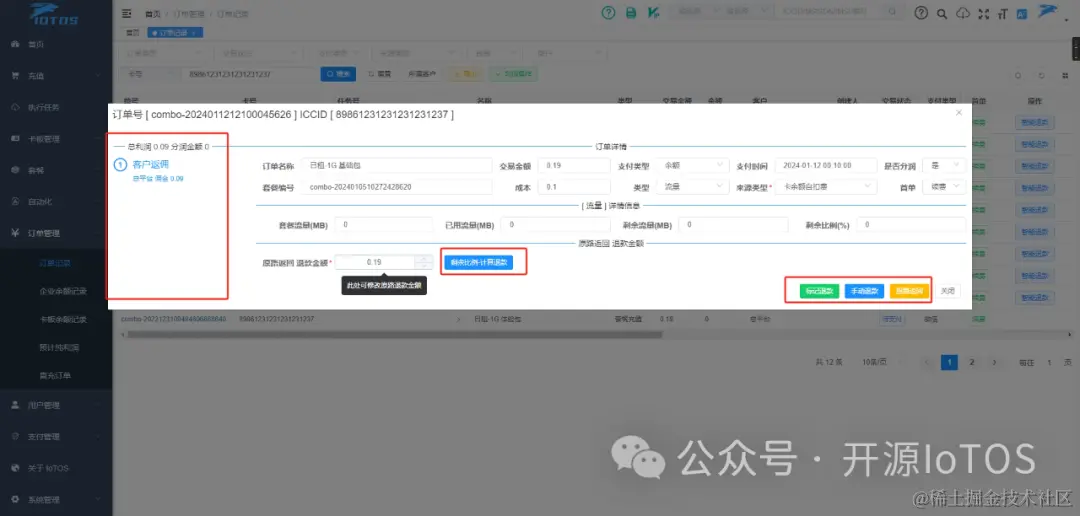
Task: Click the font size icon in header
Action: pos(1002,13)
